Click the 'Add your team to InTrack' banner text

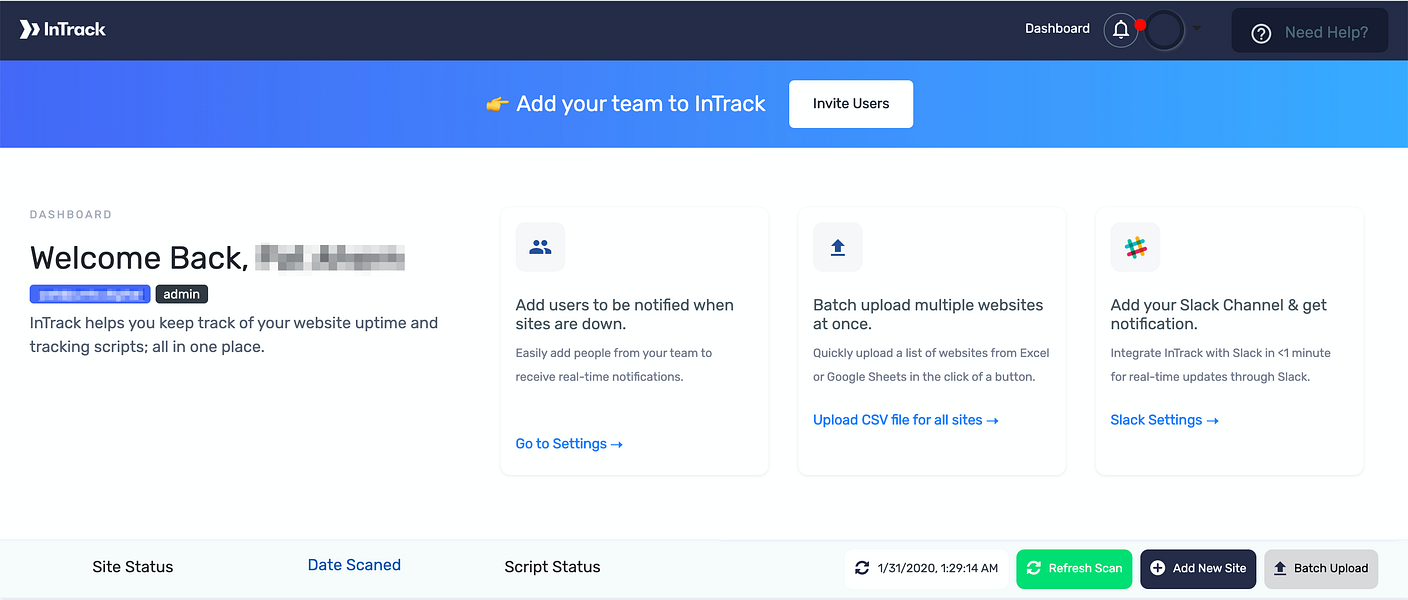click(641, 104)
